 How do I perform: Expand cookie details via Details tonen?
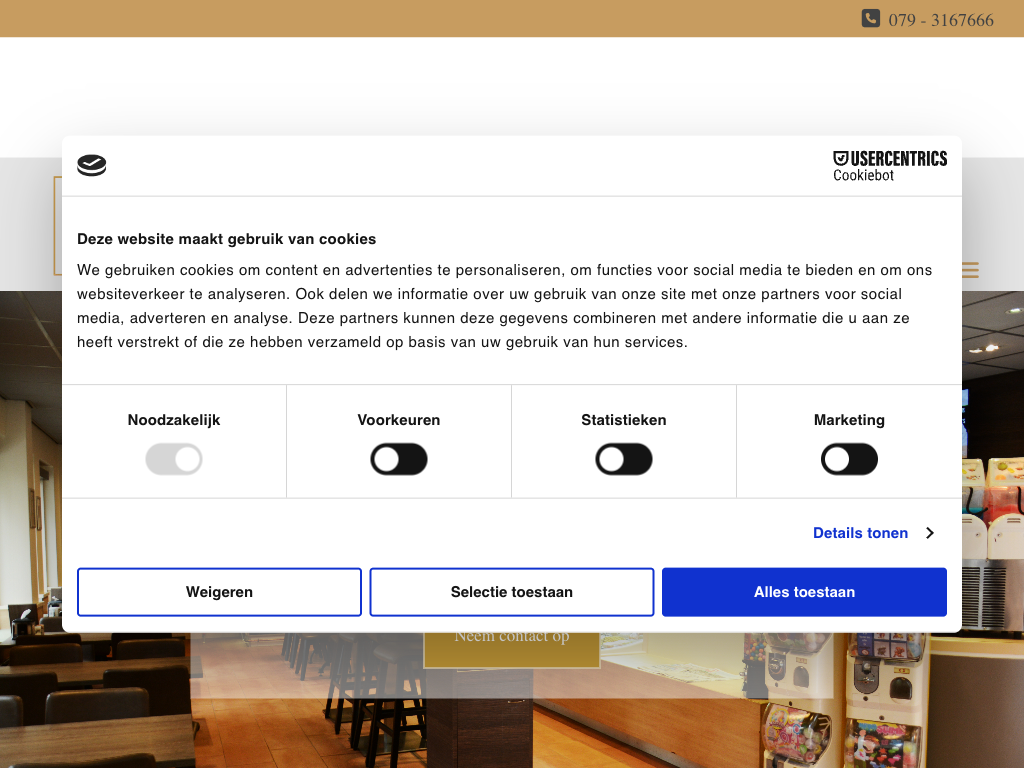tap(860, 533)
